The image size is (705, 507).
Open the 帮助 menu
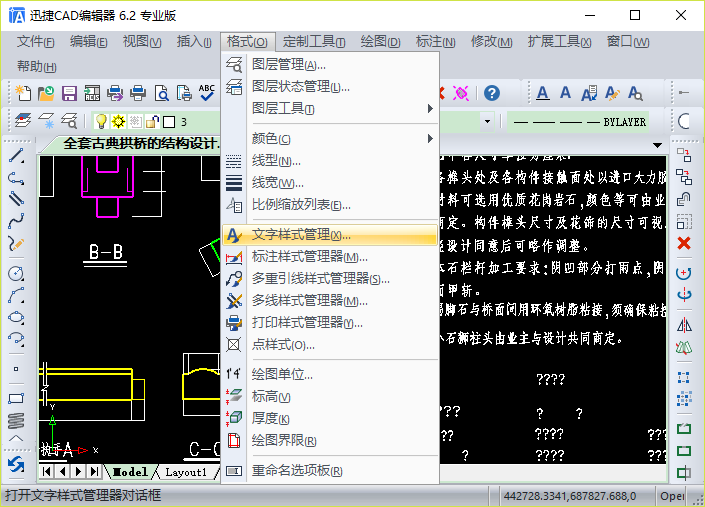coord(37,67)
